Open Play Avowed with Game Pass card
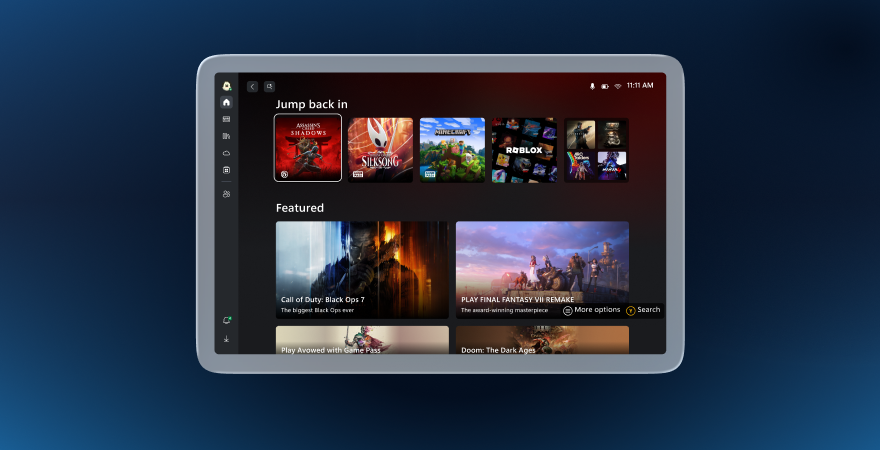This screenshot has width=880, height=450. click(x=362, y=340)
